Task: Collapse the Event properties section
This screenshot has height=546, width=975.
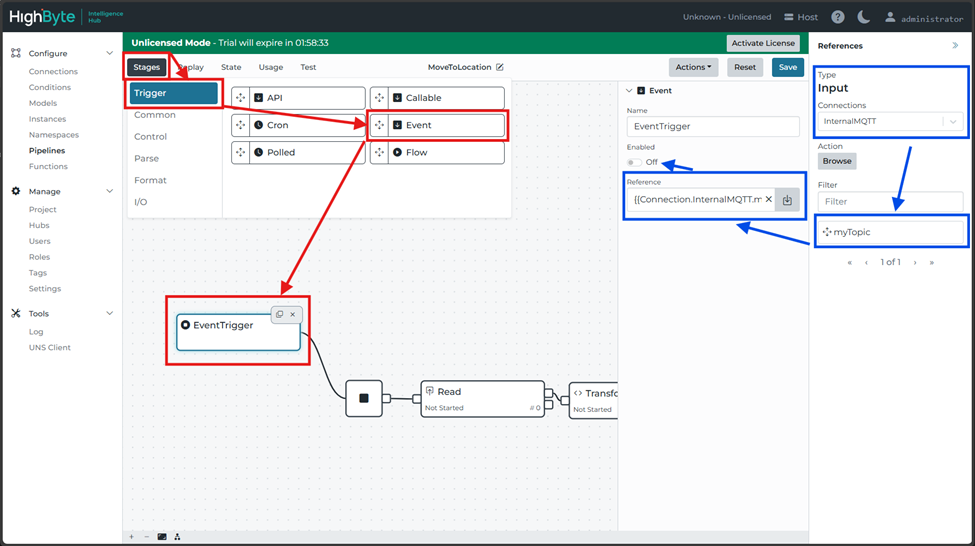Action: (629, 91)
